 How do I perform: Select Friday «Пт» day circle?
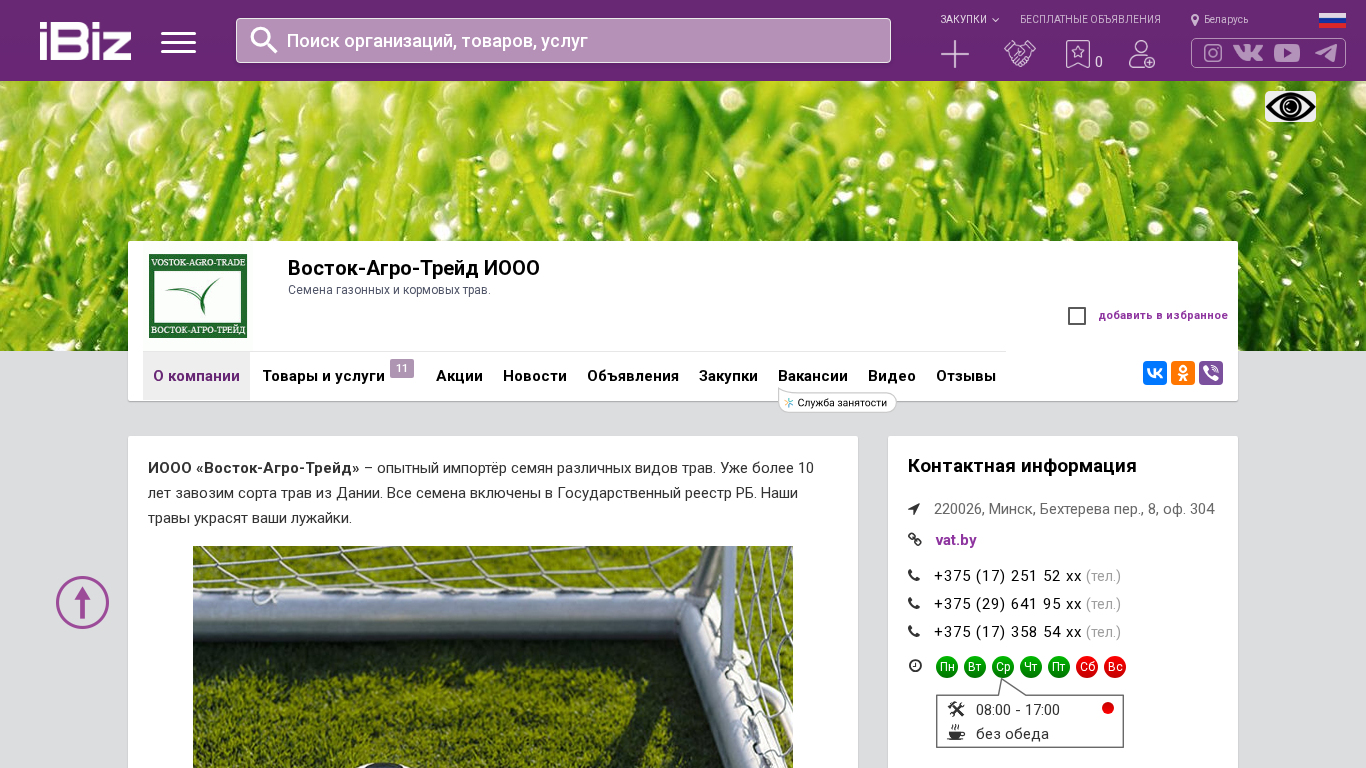pyautogui.click(x=1059, y=667)
